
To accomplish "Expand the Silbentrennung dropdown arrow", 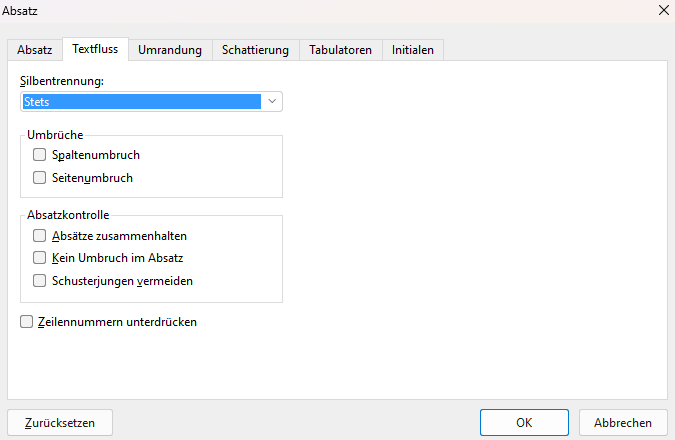I will coord(272,101).
